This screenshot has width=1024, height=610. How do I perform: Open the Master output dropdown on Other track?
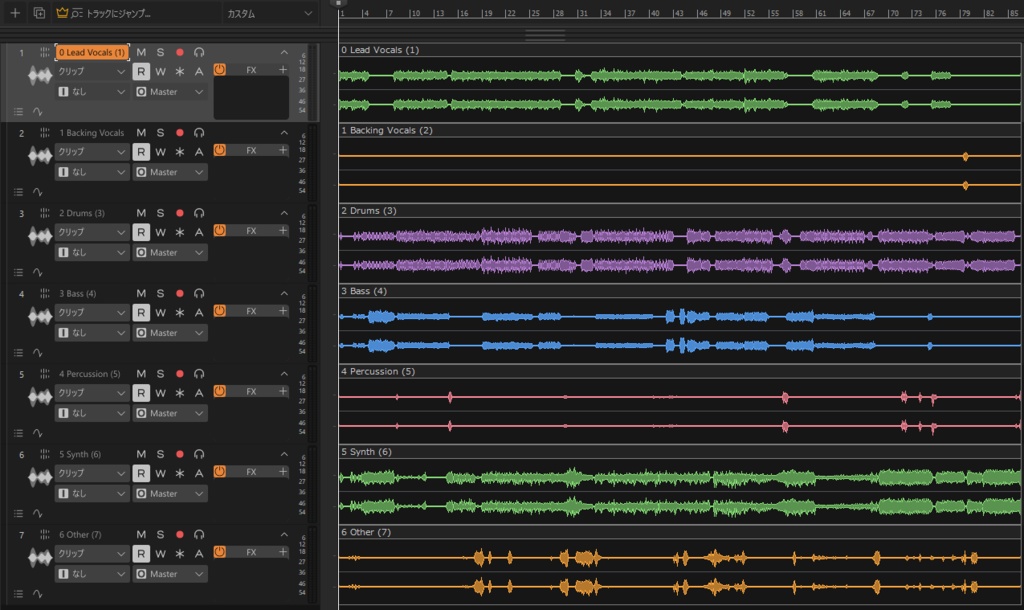[170, 573]
